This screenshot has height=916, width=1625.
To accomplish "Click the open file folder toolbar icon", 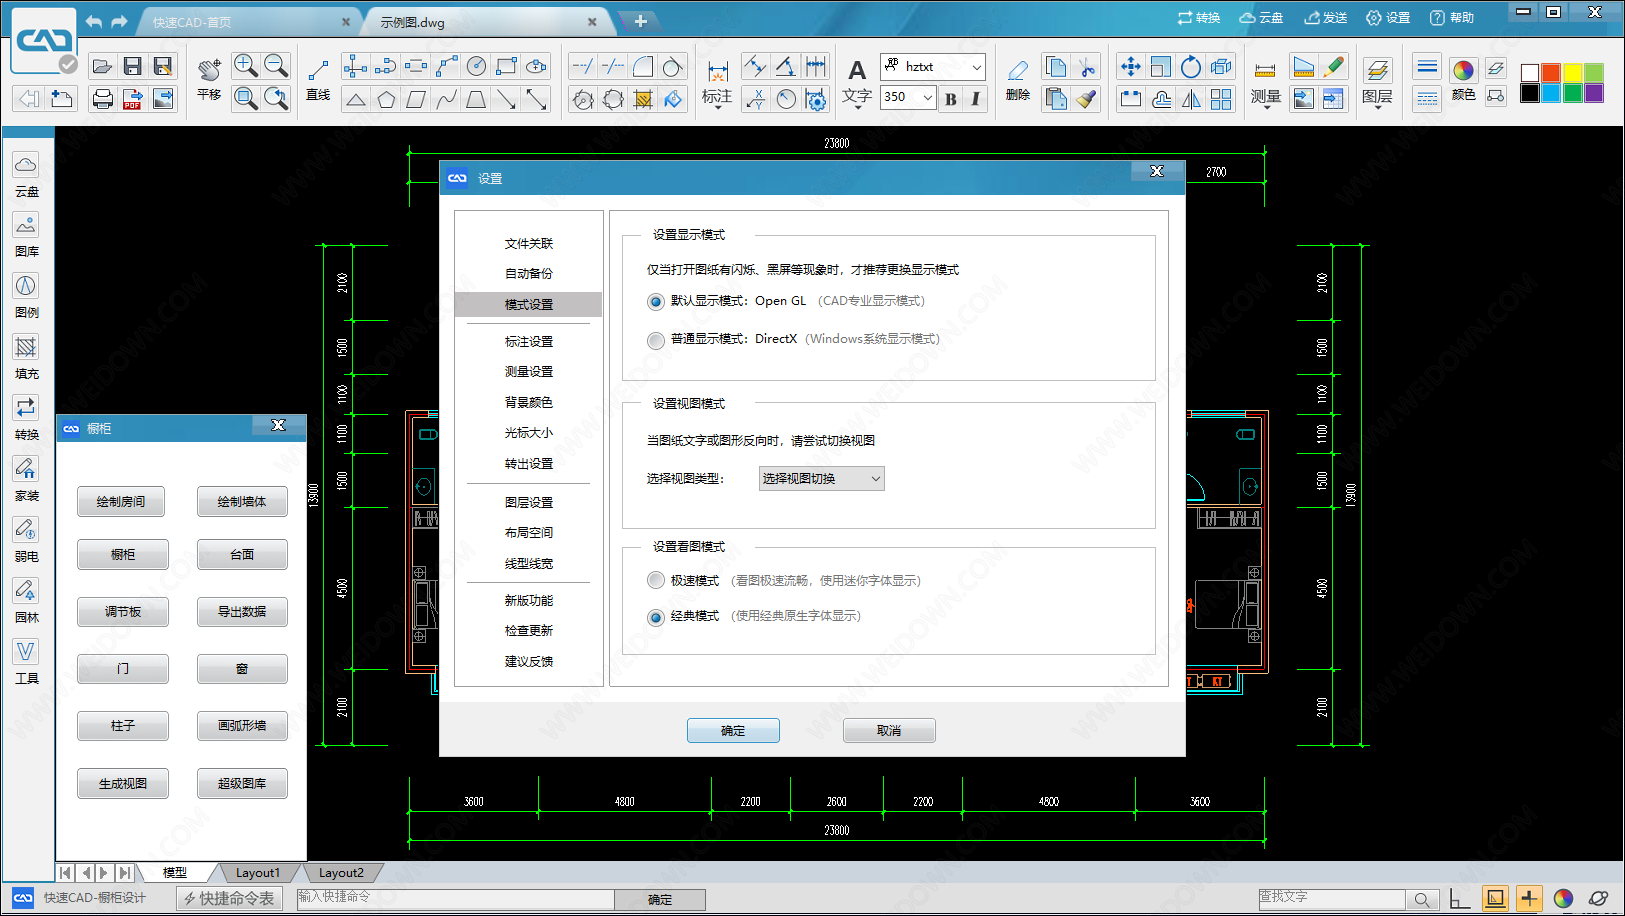I will [x=102, y=67].
